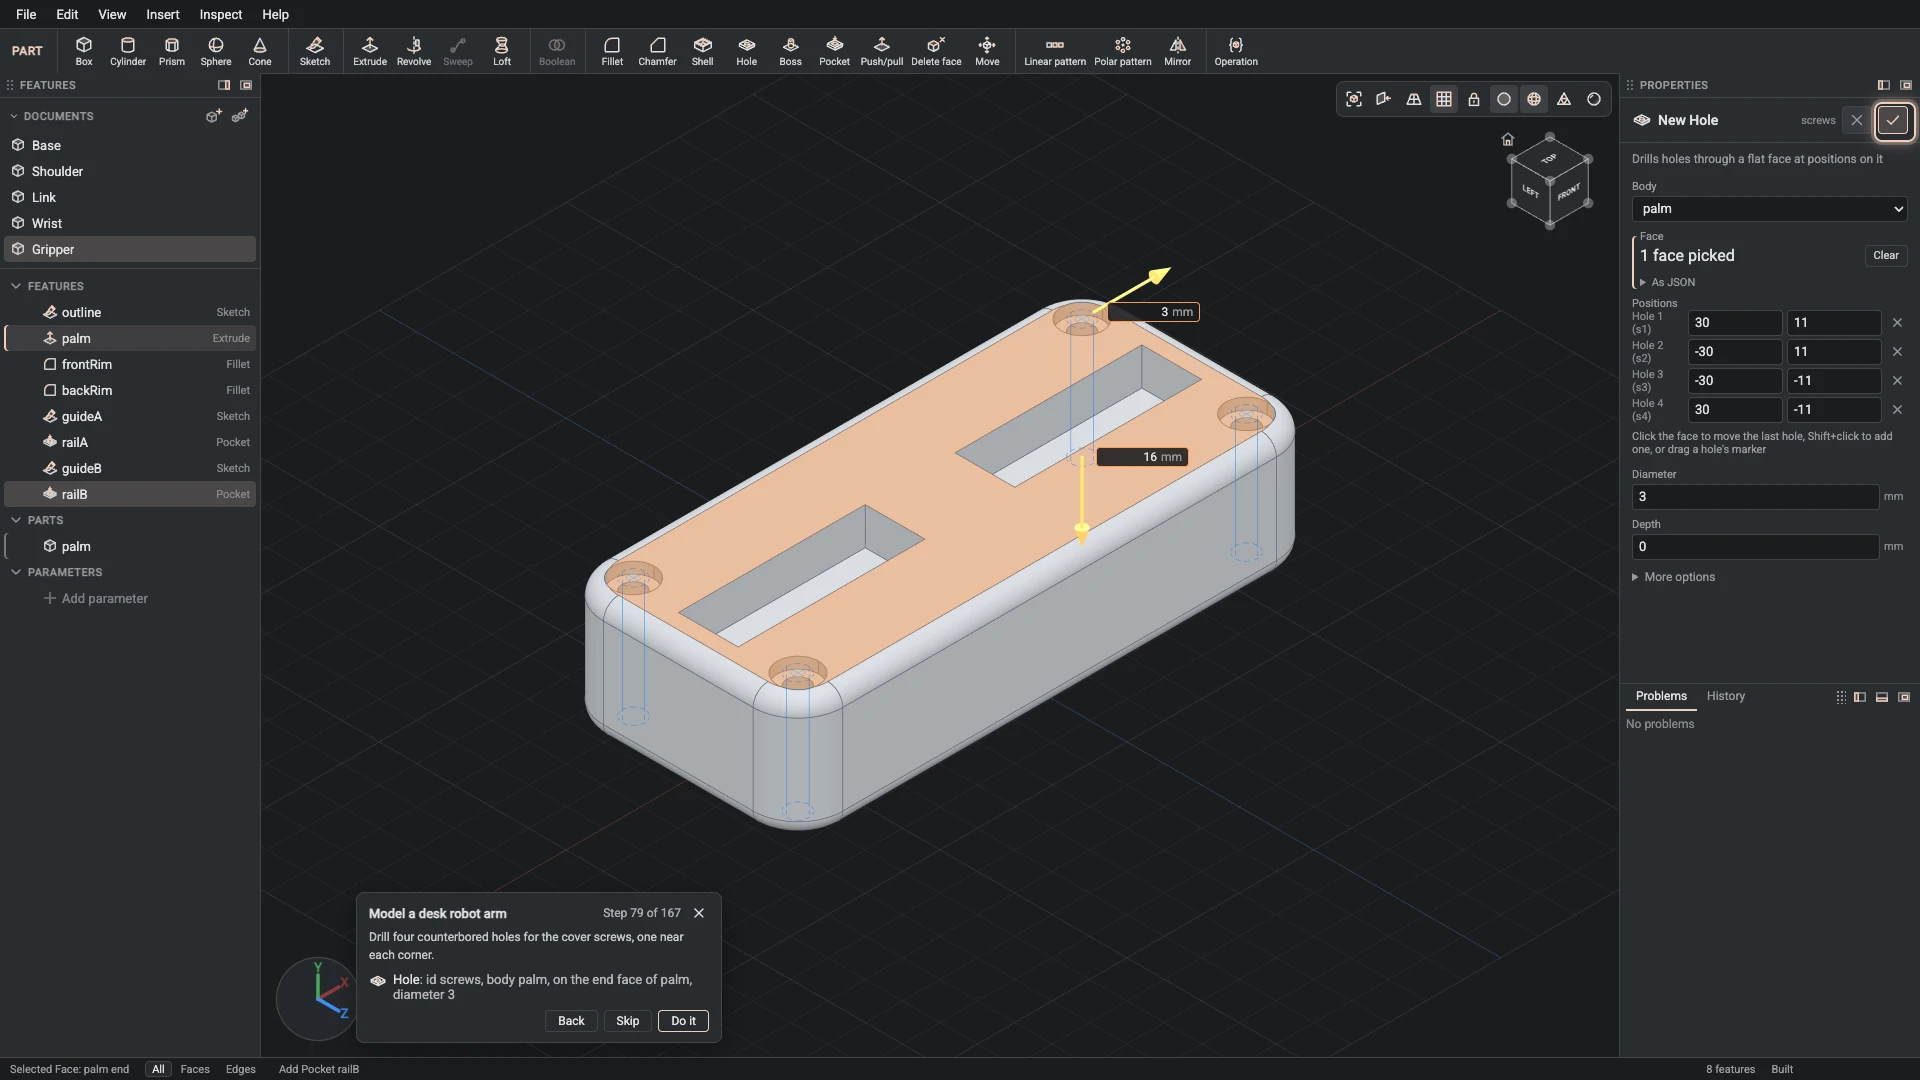Screen dimensions: 1920x1080
Task: Skip the current tutorial step
Action: click(x=627, y=1021)
